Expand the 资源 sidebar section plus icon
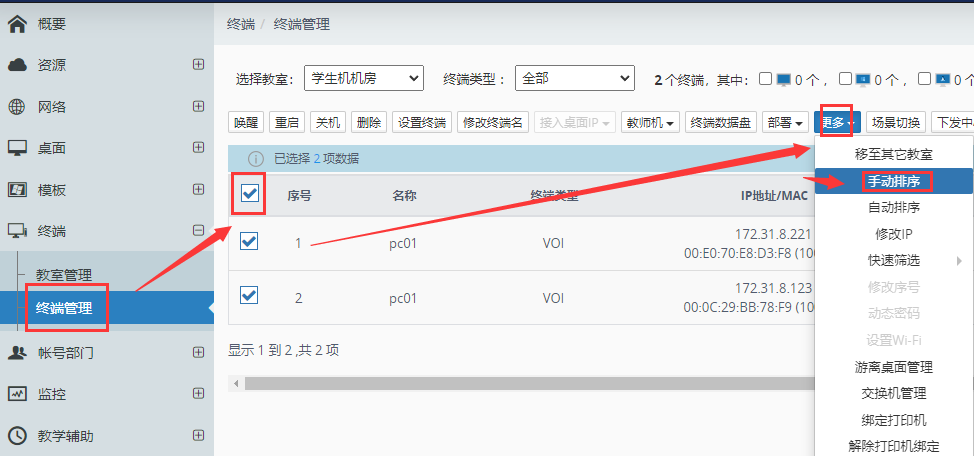This screenshot has width=974, height=456. pyautogui.click(x=198, y=65)
